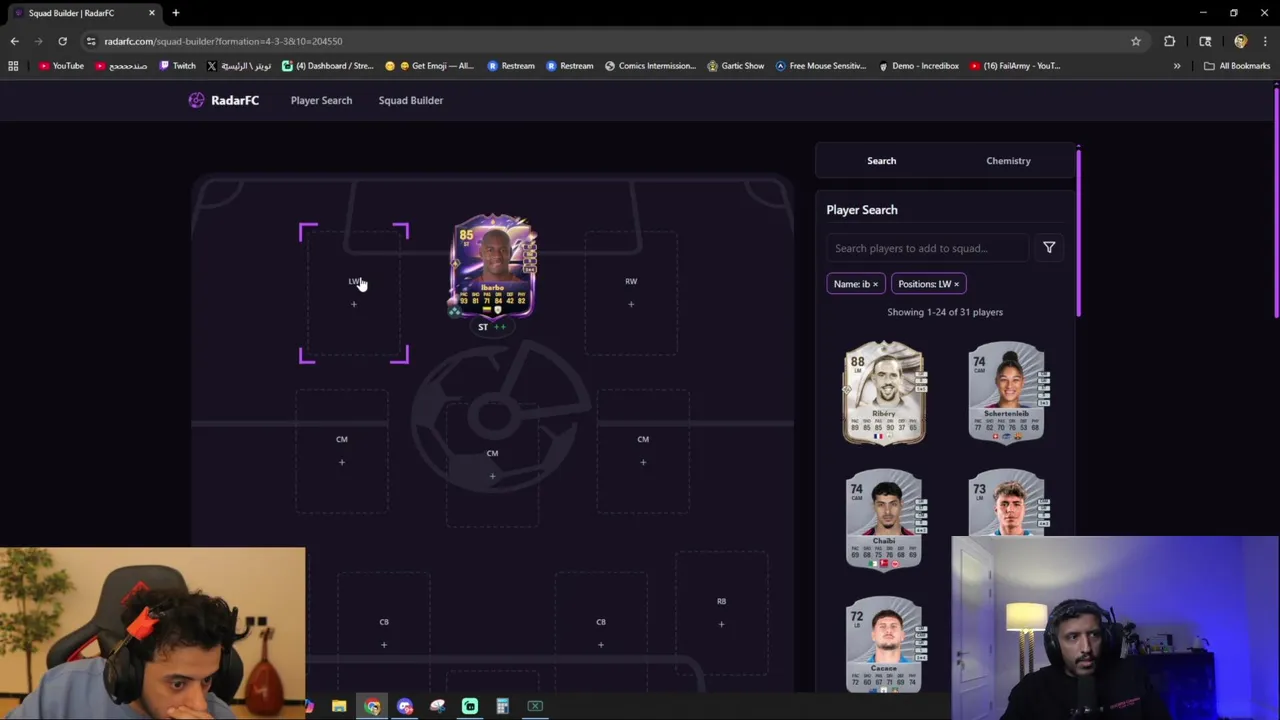Remove the 'Name: ib' filter chip
1280x720 pixels.
[x=875, y=284]
